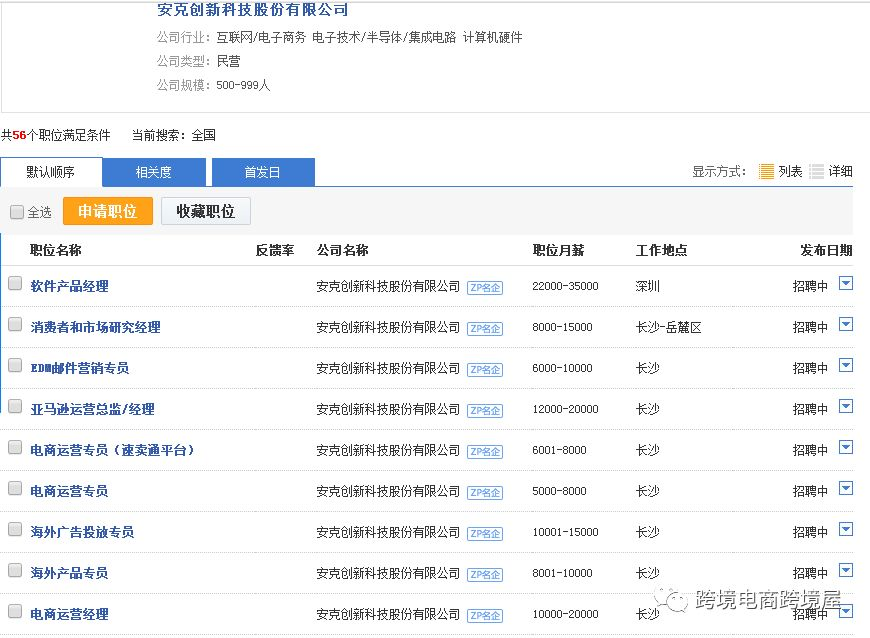Expand details arrow for 消费者和市场研究经理 row
The image size is (870, 638).
click(846, 325)
